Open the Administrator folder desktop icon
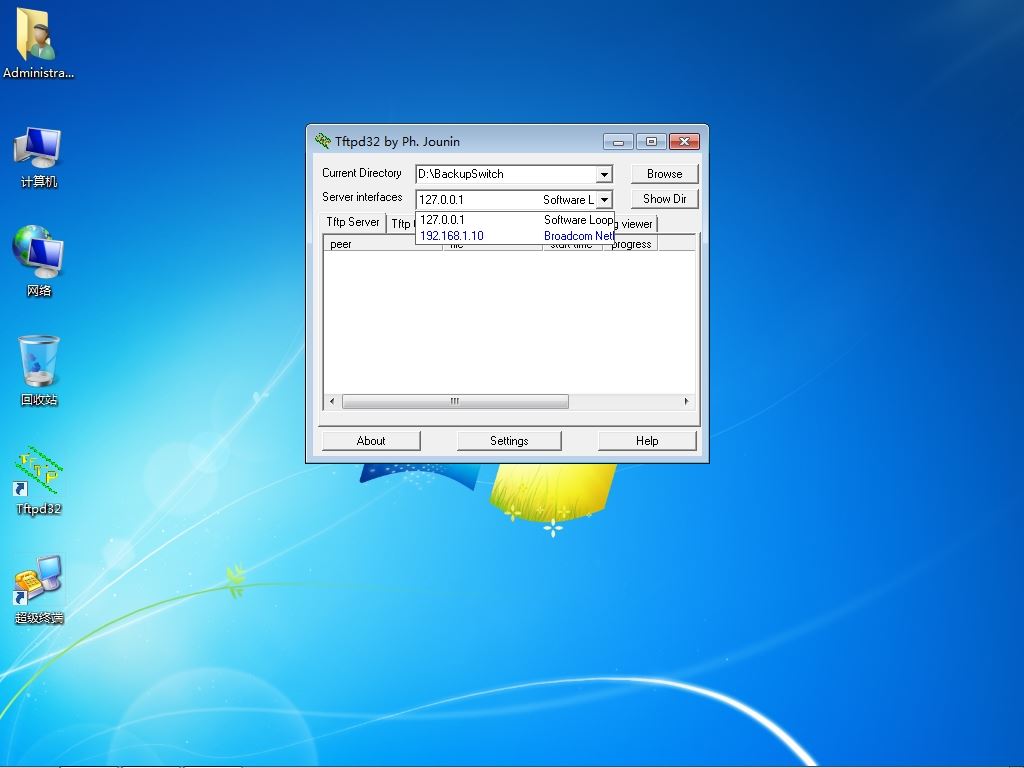 (x=38, y=42)
